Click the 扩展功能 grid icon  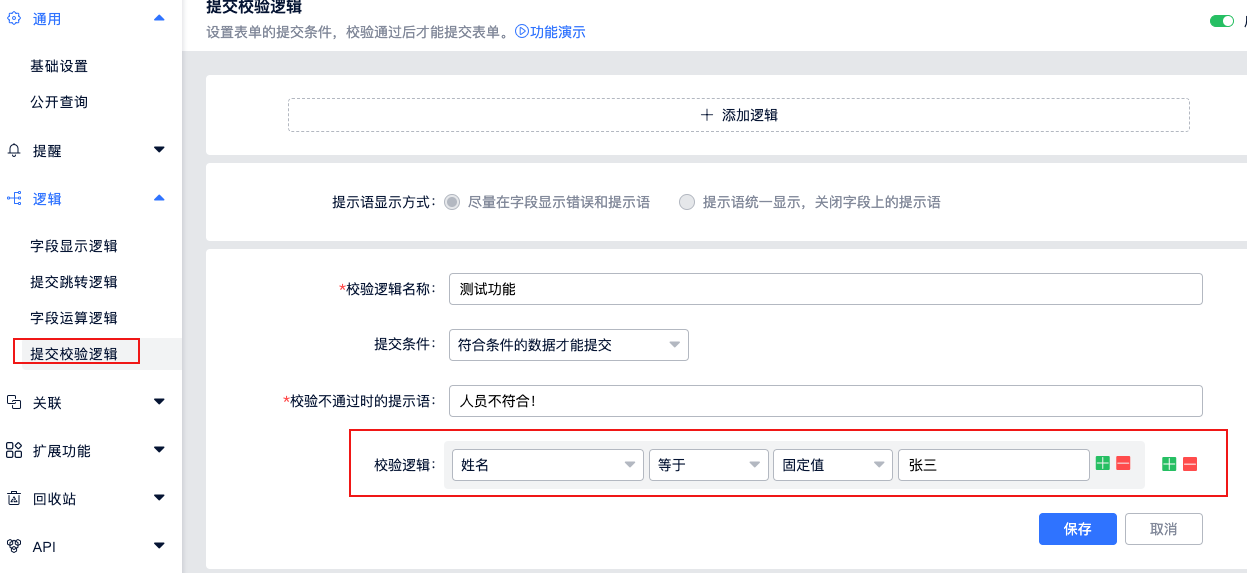tap(14, 451)
